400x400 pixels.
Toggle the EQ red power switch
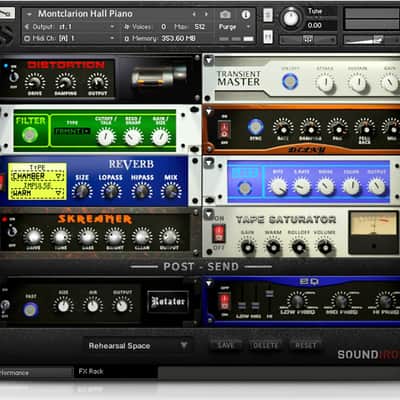click(225, 301)
